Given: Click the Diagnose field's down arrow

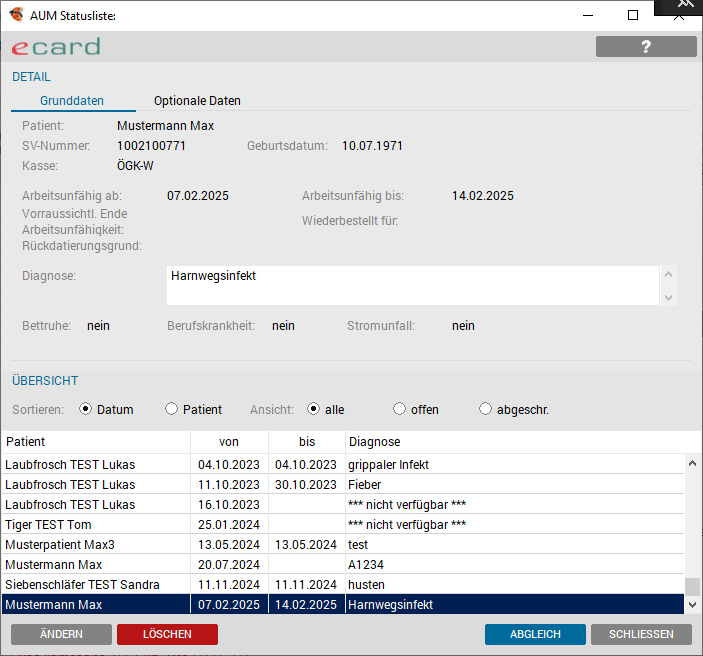Looking at the screenshot, I should [x=668, y=298].
